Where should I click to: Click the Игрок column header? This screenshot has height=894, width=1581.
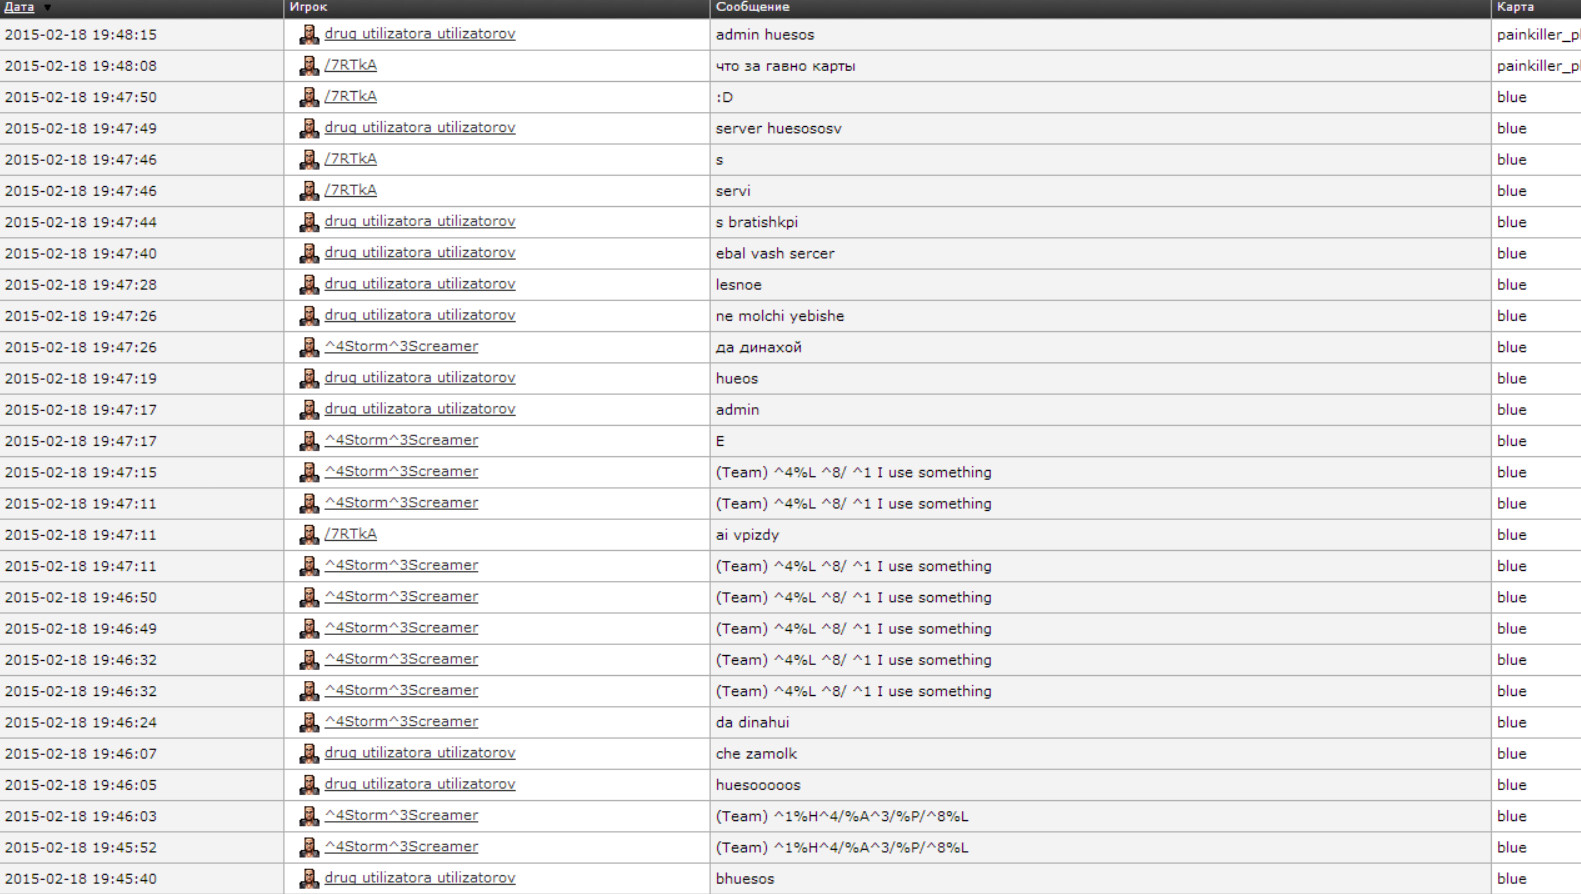coord(308,7)
